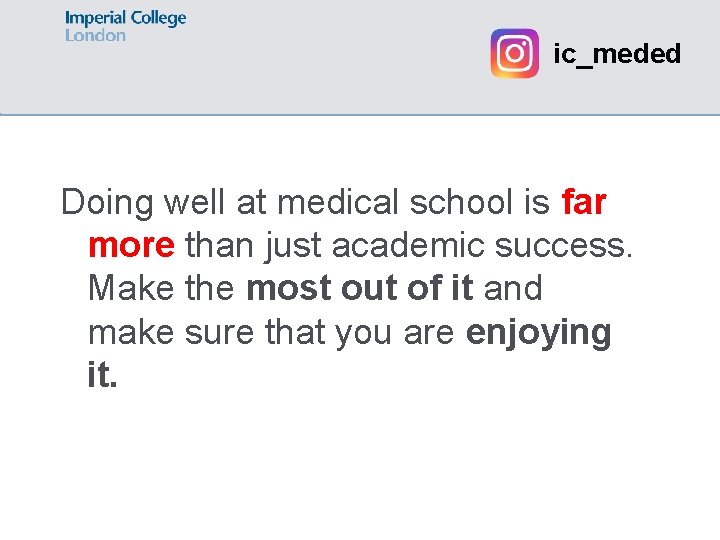Select the red word "more"

pos(131,246)
